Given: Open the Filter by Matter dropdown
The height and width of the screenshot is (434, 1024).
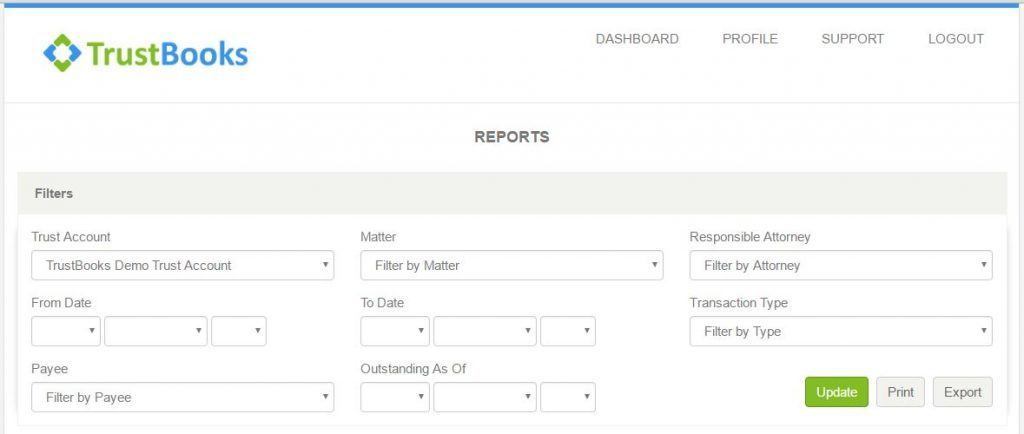Looking at the screenshot, I should (x=511, y=266).
